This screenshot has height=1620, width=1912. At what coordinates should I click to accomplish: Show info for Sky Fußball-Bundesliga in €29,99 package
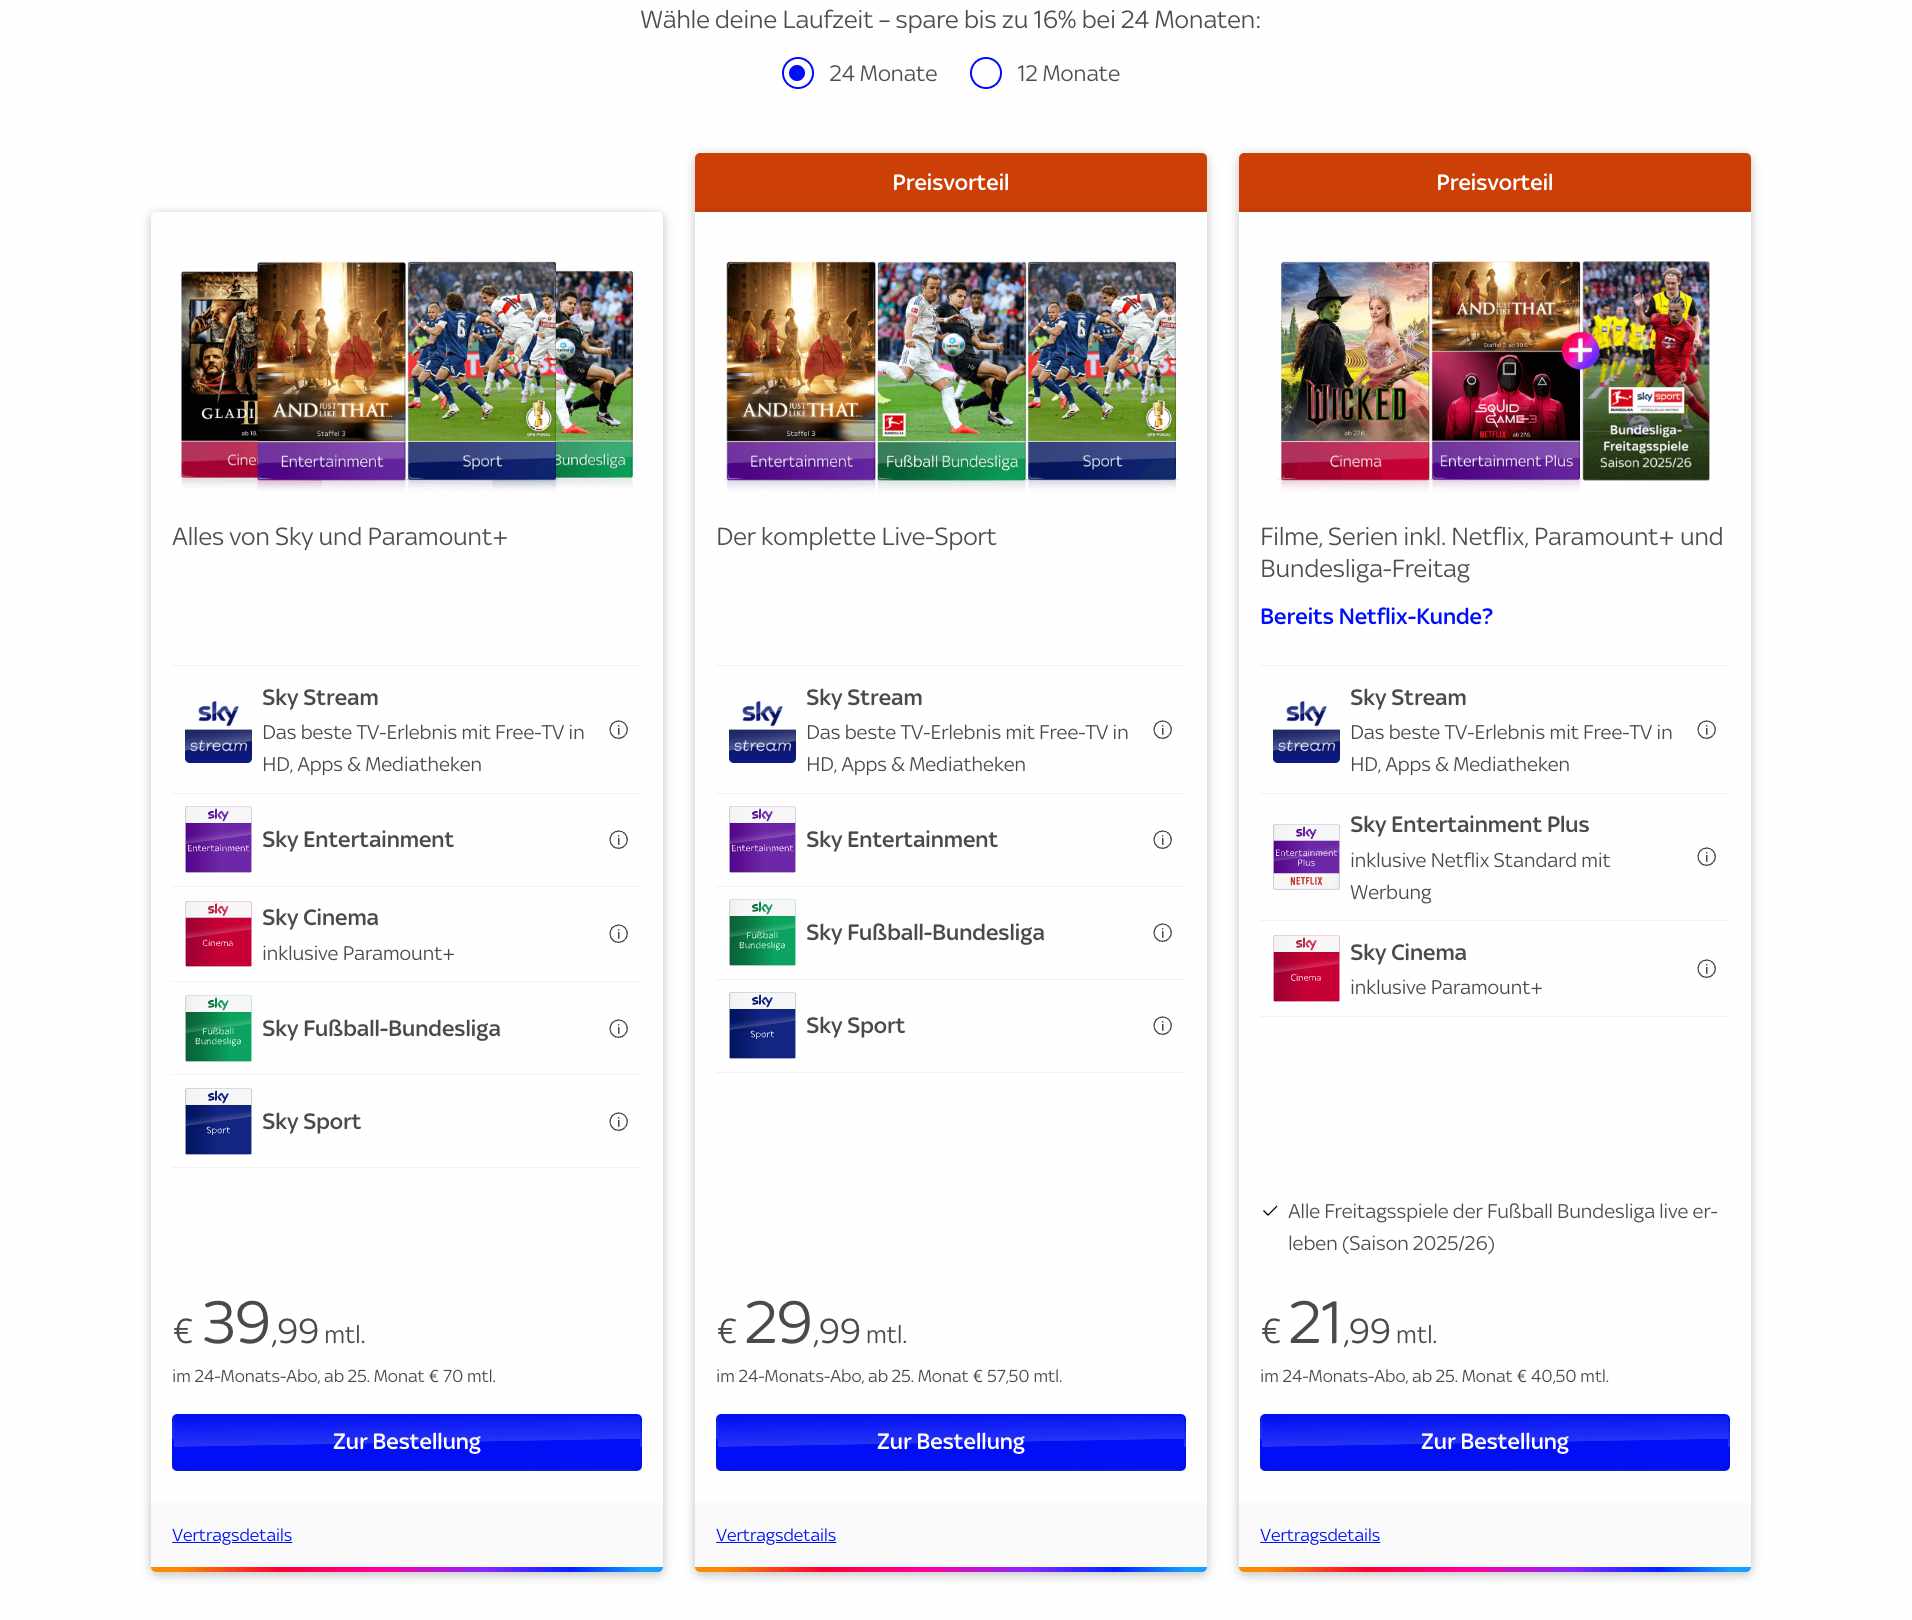click(1162, 933)
